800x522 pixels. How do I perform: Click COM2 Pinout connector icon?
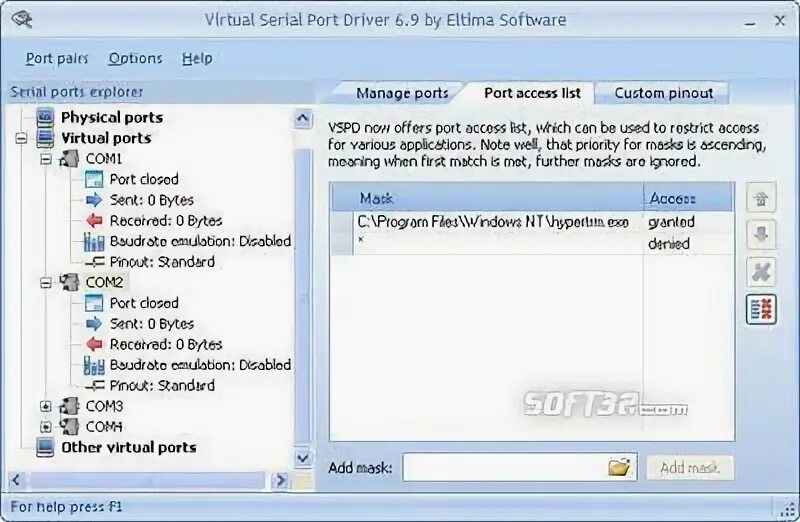(95, 386)
